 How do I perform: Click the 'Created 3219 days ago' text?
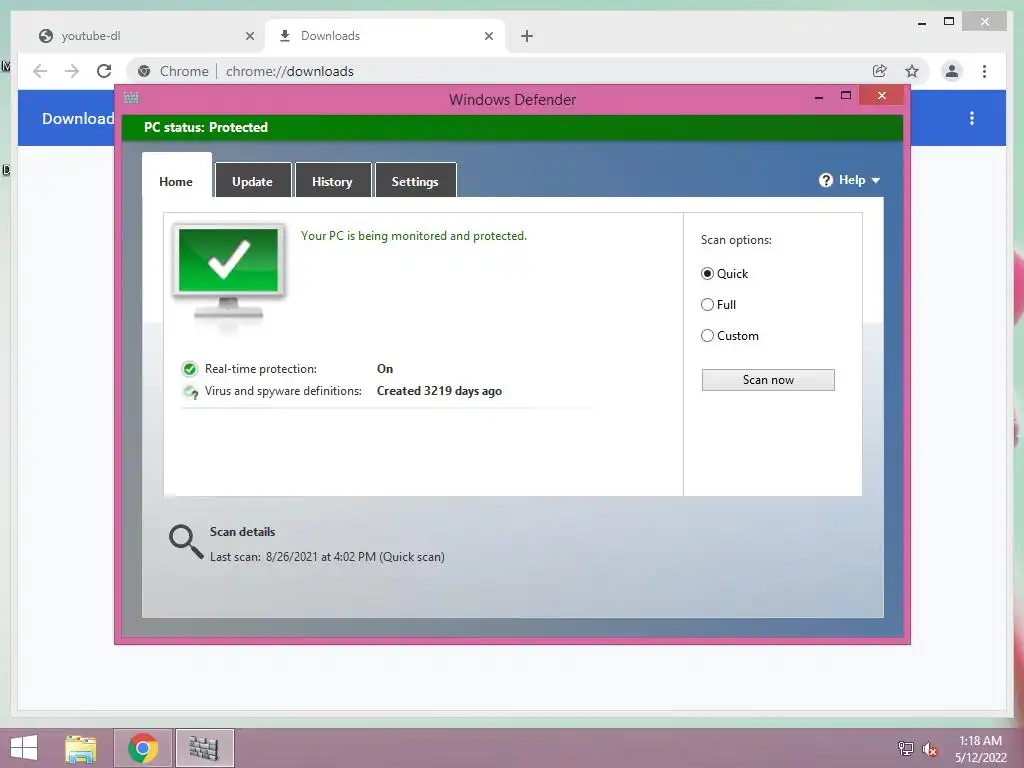coord(440,391)
